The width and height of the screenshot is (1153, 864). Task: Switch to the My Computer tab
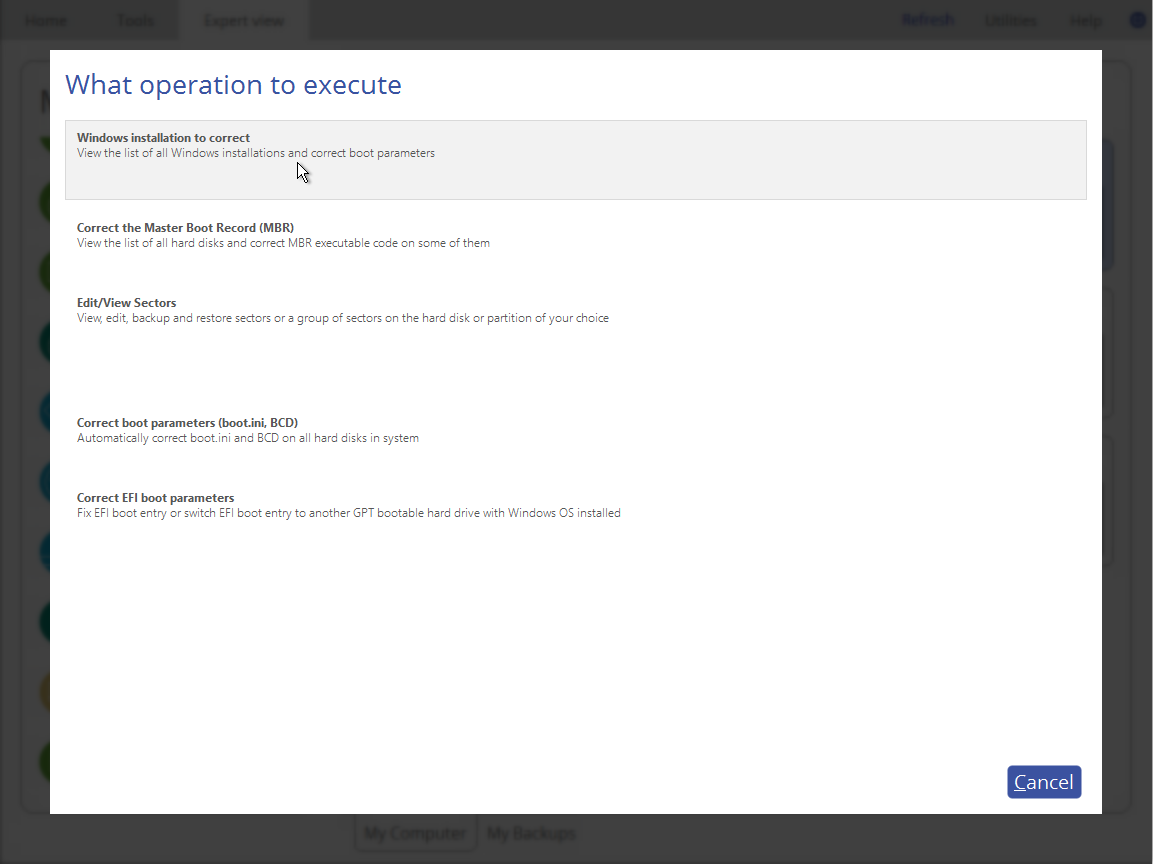(x=415, y=833)
